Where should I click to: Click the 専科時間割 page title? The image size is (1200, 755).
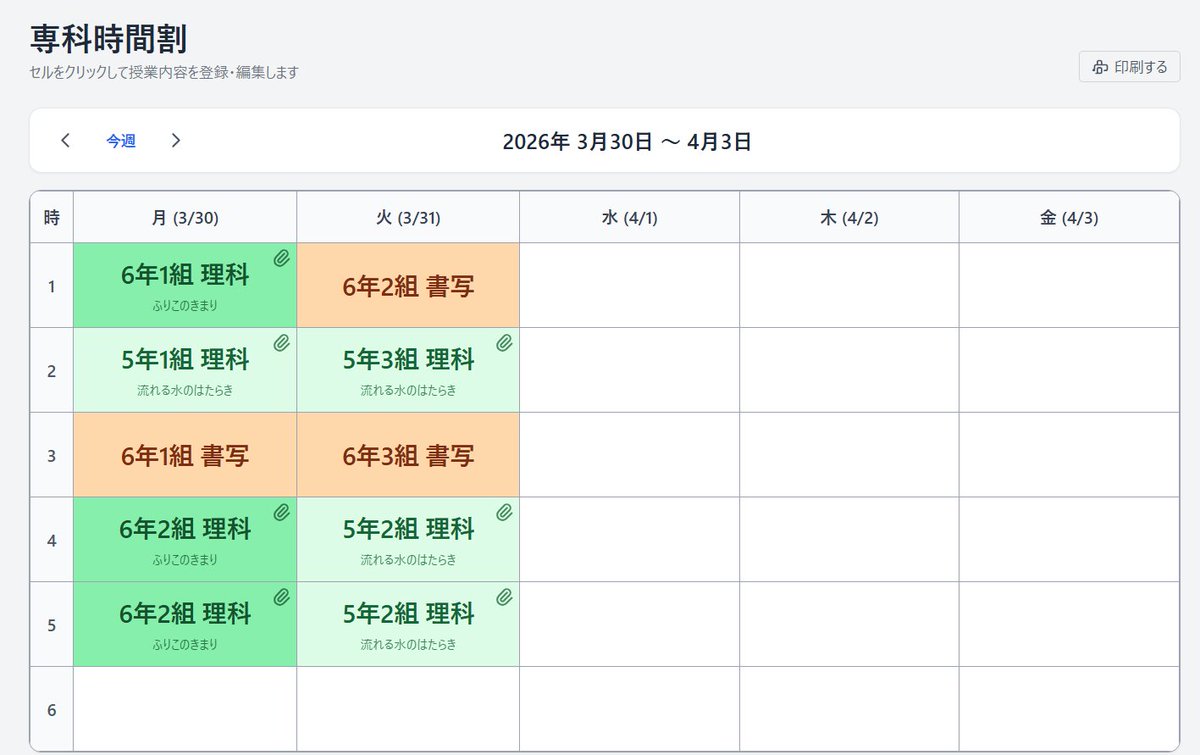coord(109,38)
